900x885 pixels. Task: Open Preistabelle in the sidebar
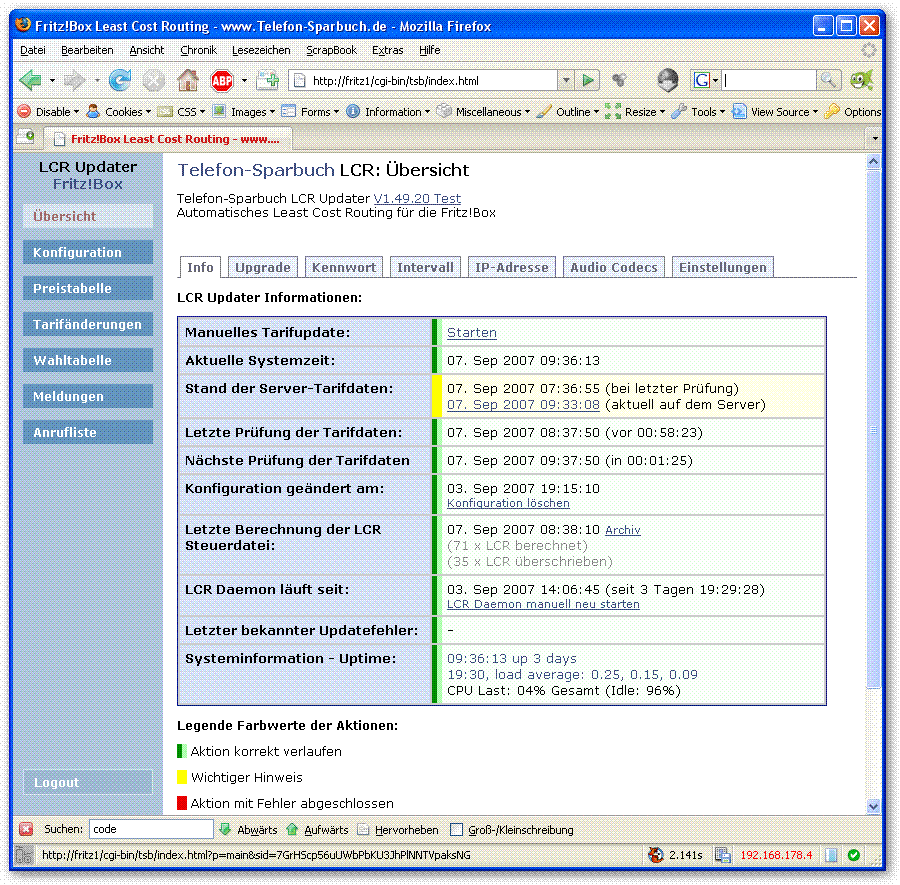88,288
